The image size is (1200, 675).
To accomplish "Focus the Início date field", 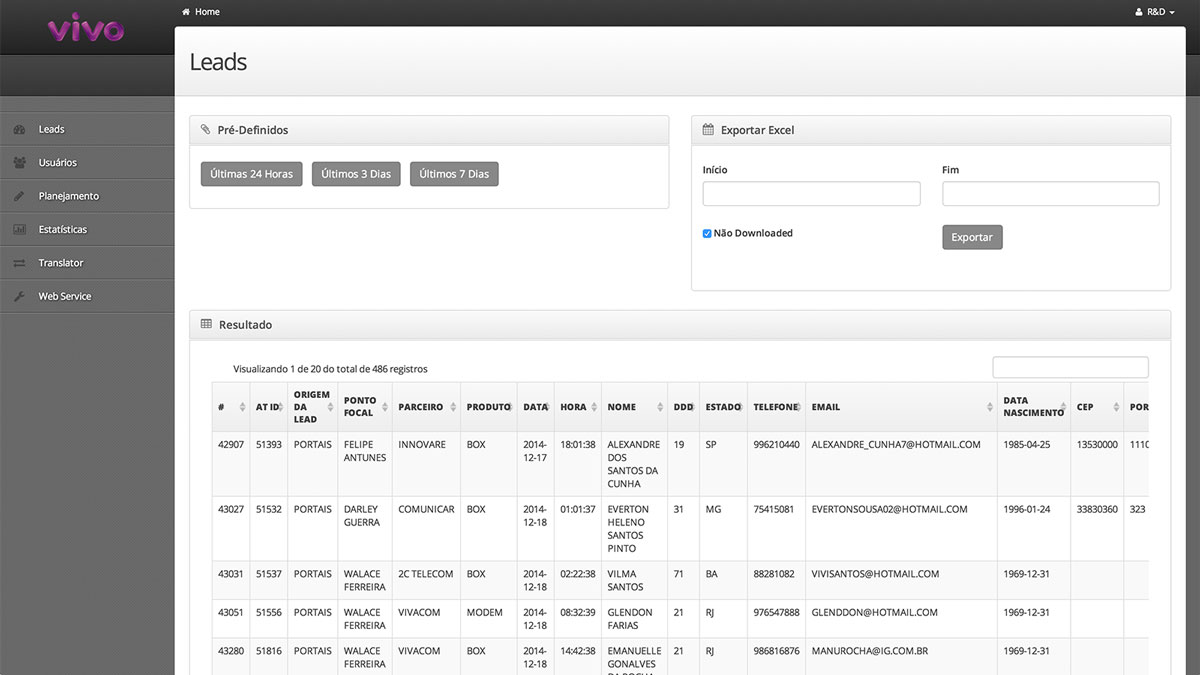I will pos(811,194).
